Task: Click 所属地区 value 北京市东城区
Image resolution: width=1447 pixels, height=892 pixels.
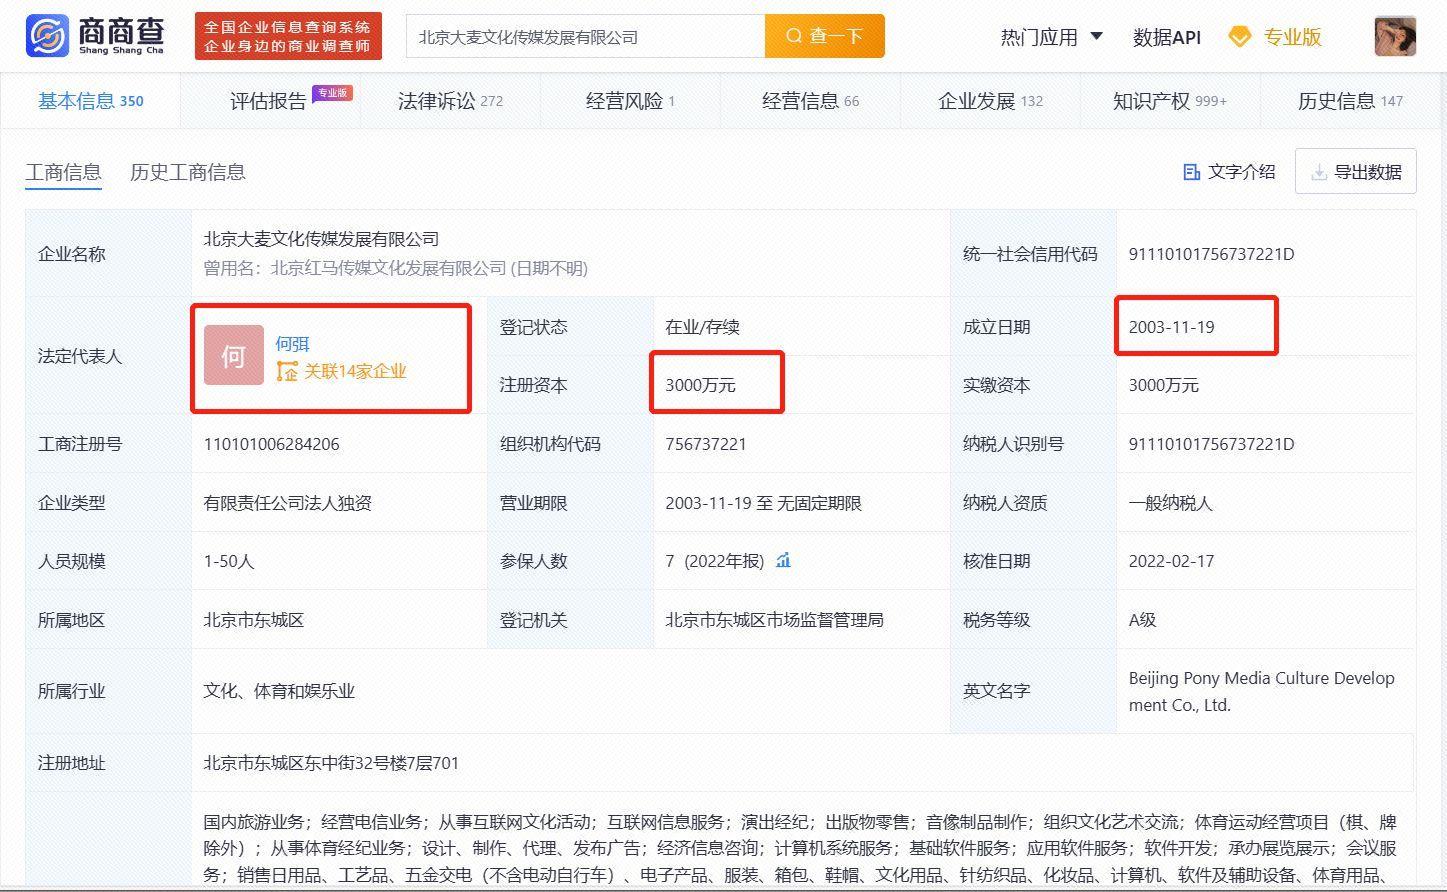Action: coord(253,620)
